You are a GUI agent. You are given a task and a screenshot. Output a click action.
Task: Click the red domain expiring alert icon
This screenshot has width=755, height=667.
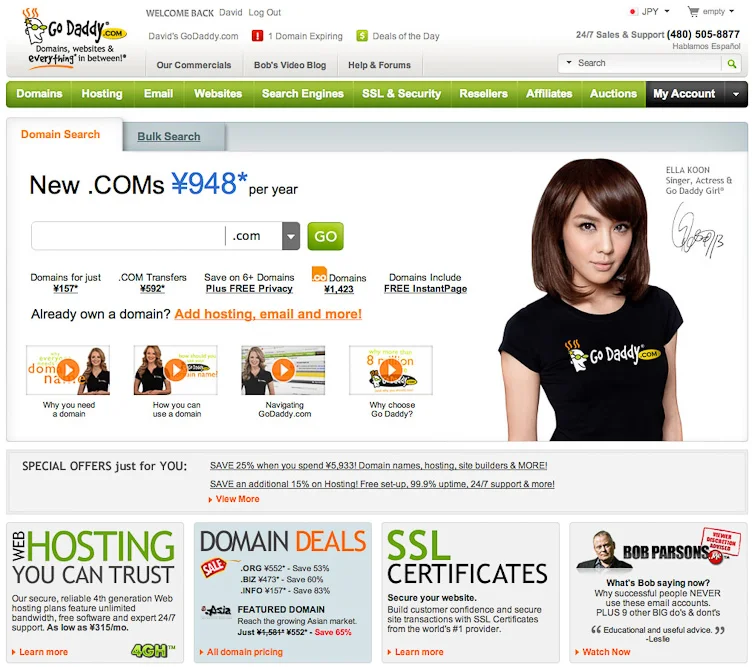258,36
